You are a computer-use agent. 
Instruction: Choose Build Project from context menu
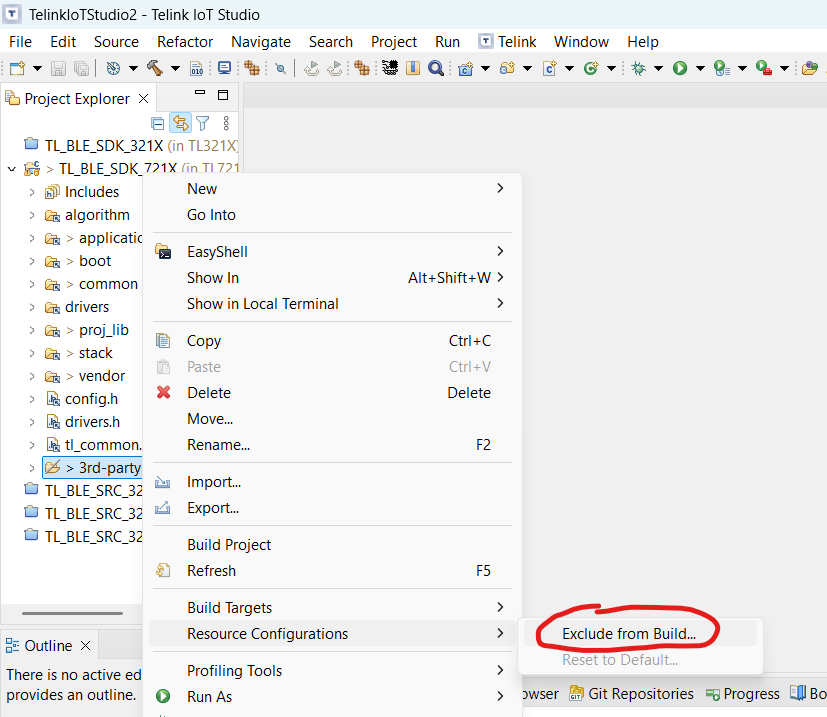(229, 545)
